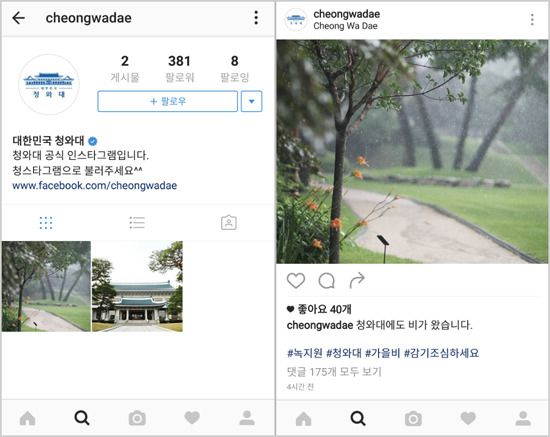Open the facebook.com/cheongwadae link
Viewport: 550px width, 437px height.
coord(94,186)
